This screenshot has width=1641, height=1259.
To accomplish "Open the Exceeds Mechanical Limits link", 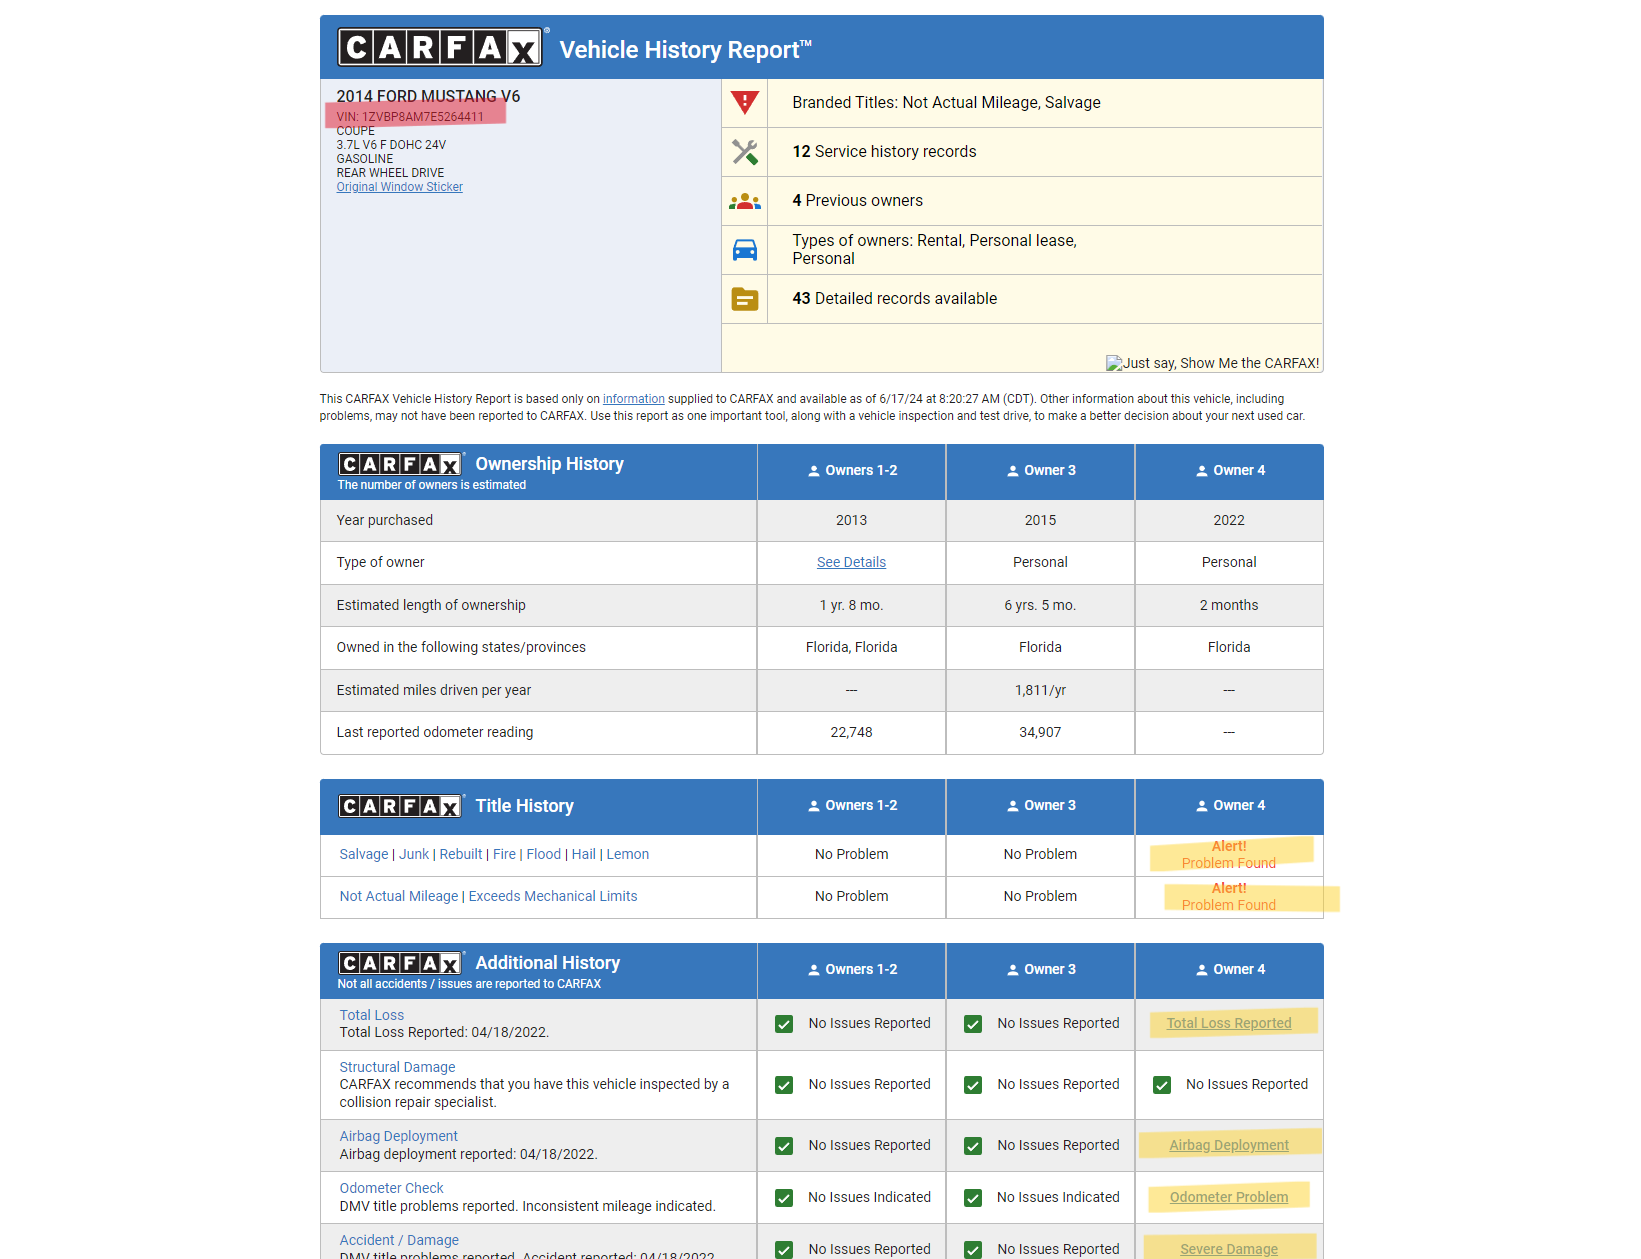I will [553, 896].
